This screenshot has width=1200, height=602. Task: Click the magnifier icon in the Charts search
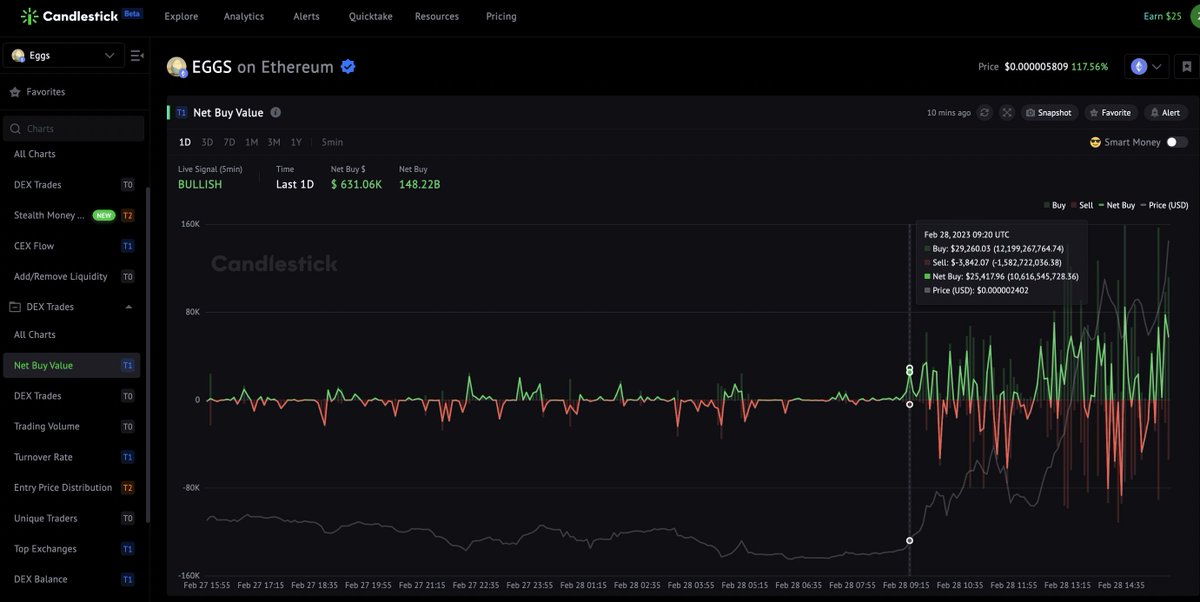click(x=16, y=128)
